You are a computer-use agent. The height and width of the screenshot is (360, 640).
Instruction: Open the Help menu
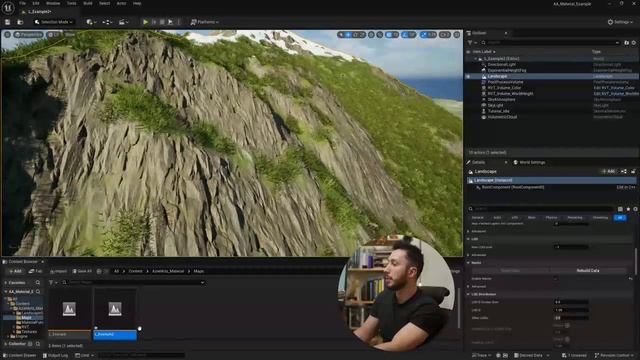137,3
